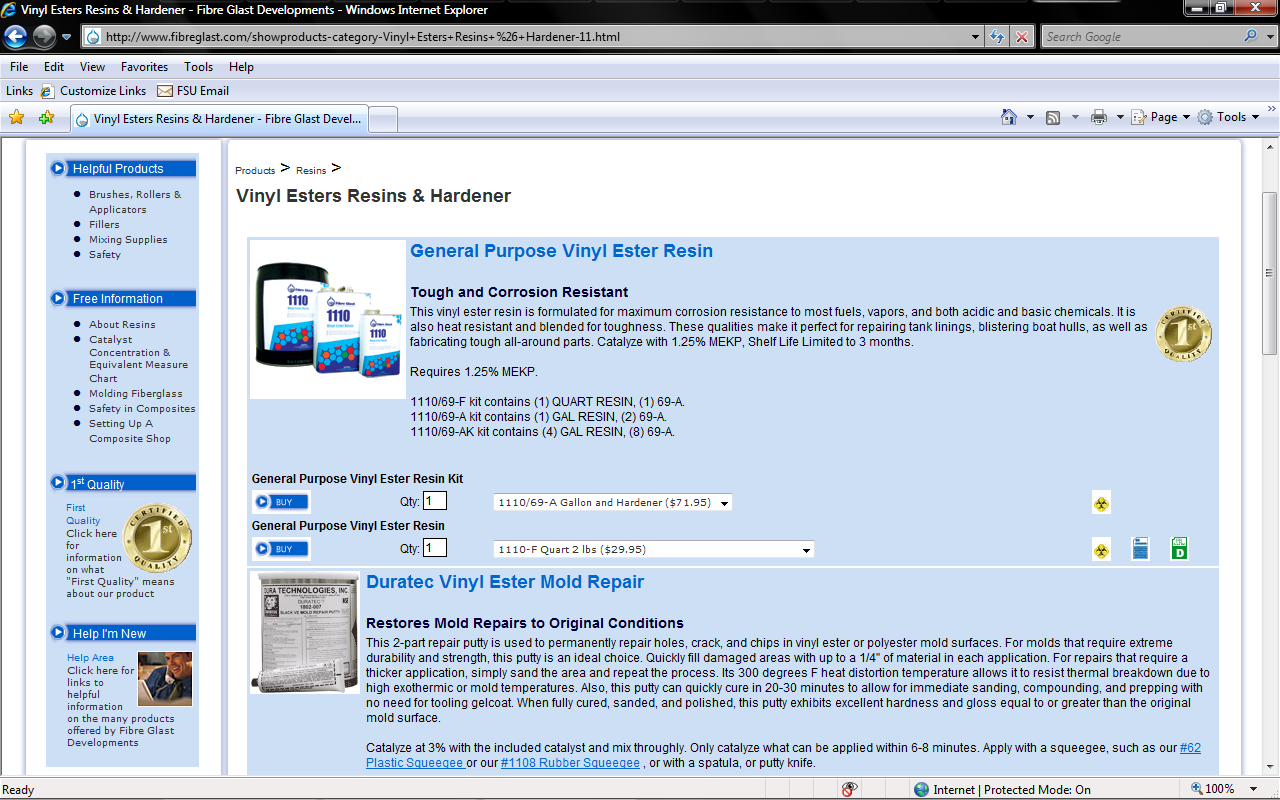
Task: Click the Search Google box
Action: [x=1140, y=37]
